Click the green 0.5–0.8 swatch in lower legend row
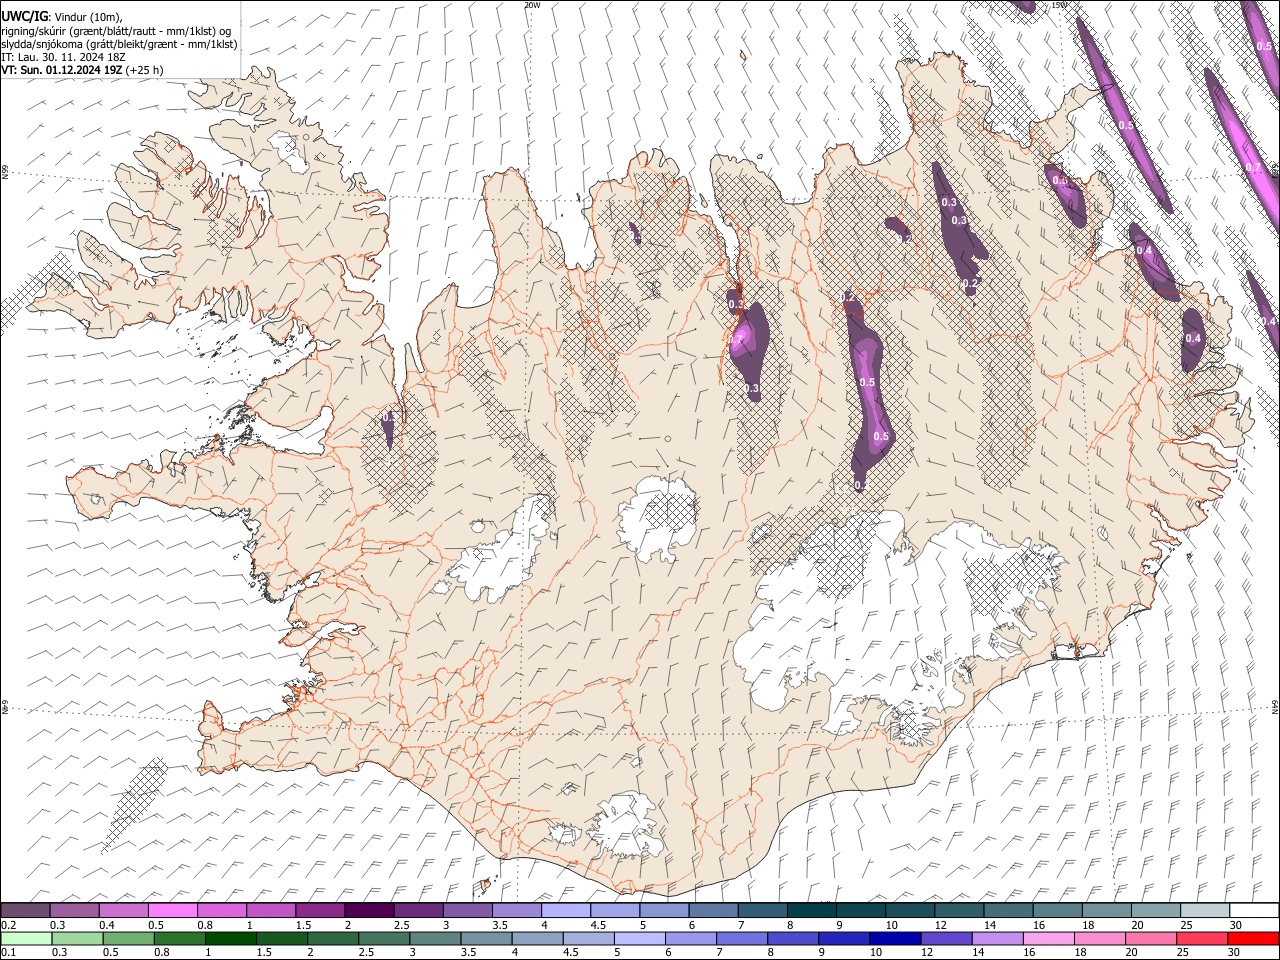 129,938
